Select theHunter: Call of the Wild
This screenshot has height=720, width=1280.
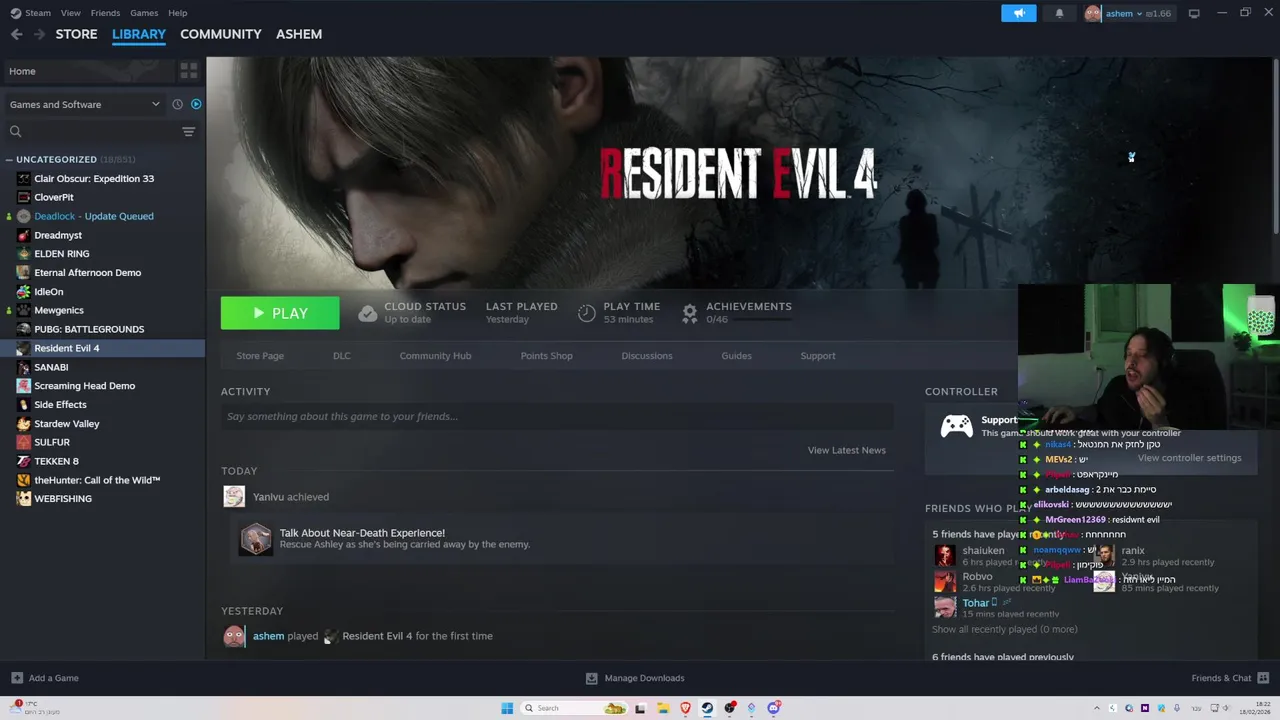(97, 480)
